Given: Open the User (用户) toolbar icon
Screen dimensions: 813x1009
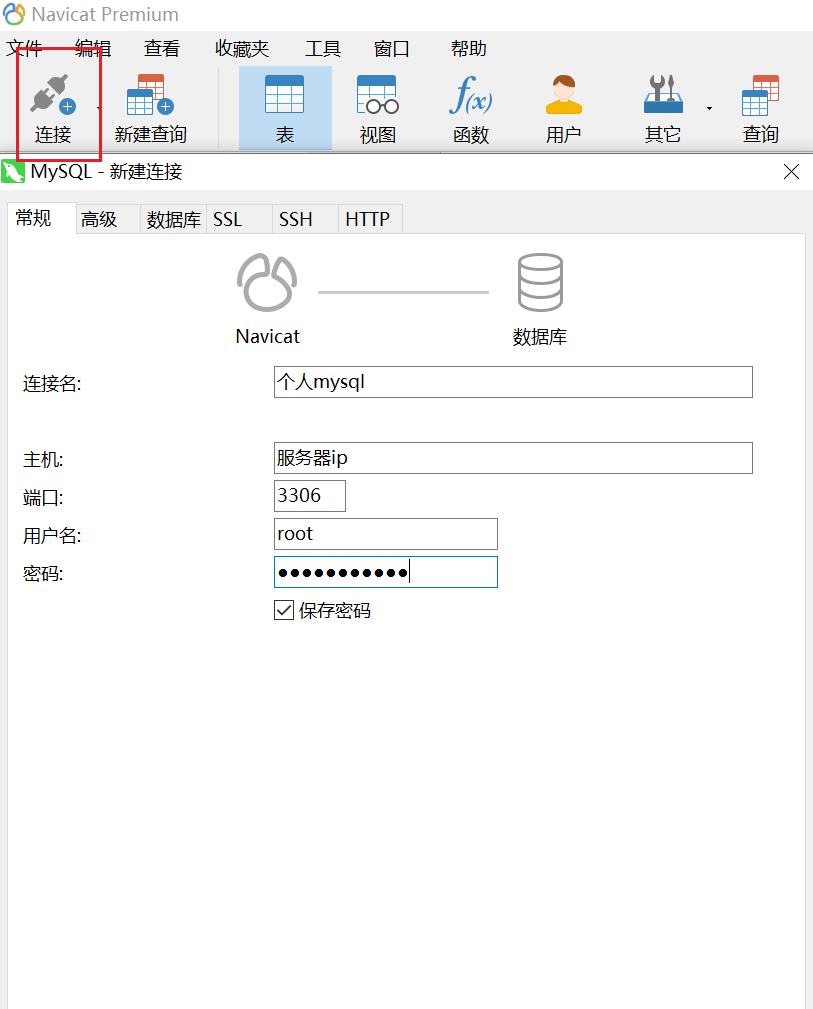Looking at the screenshot, I should click(x=564, y=95).
